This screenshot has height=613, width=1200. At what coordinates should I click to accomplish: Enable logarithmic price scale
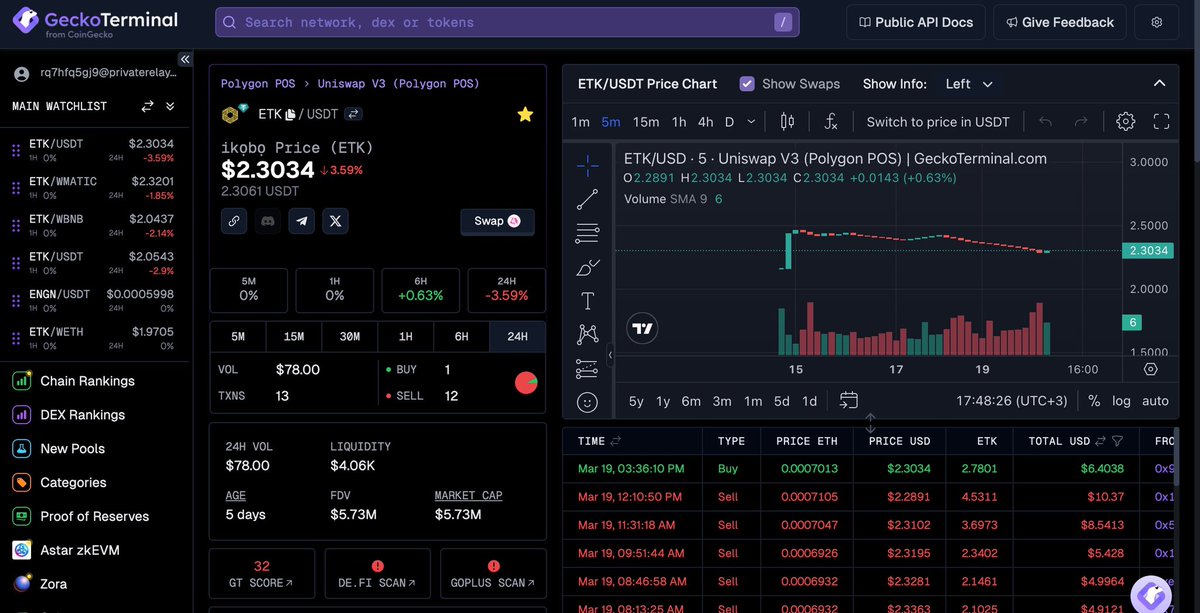click(x=1121, y=400)
